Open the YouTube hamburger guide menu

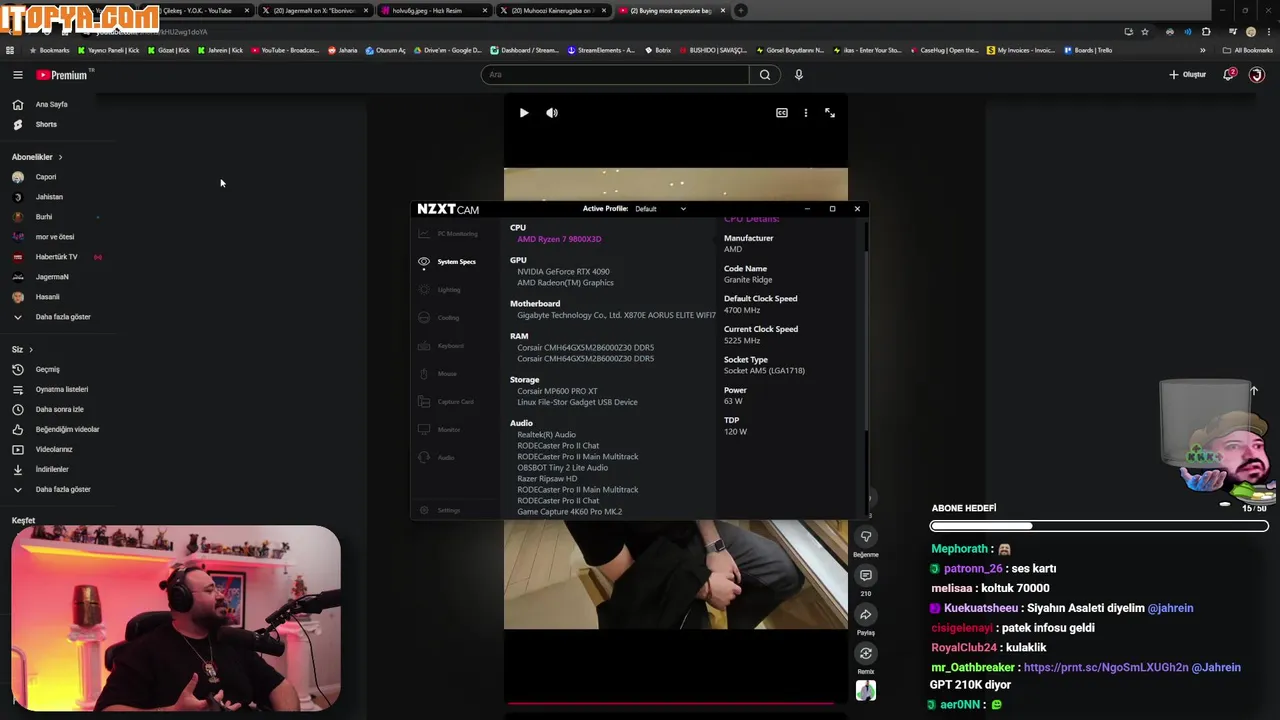[x=17, y=75]
